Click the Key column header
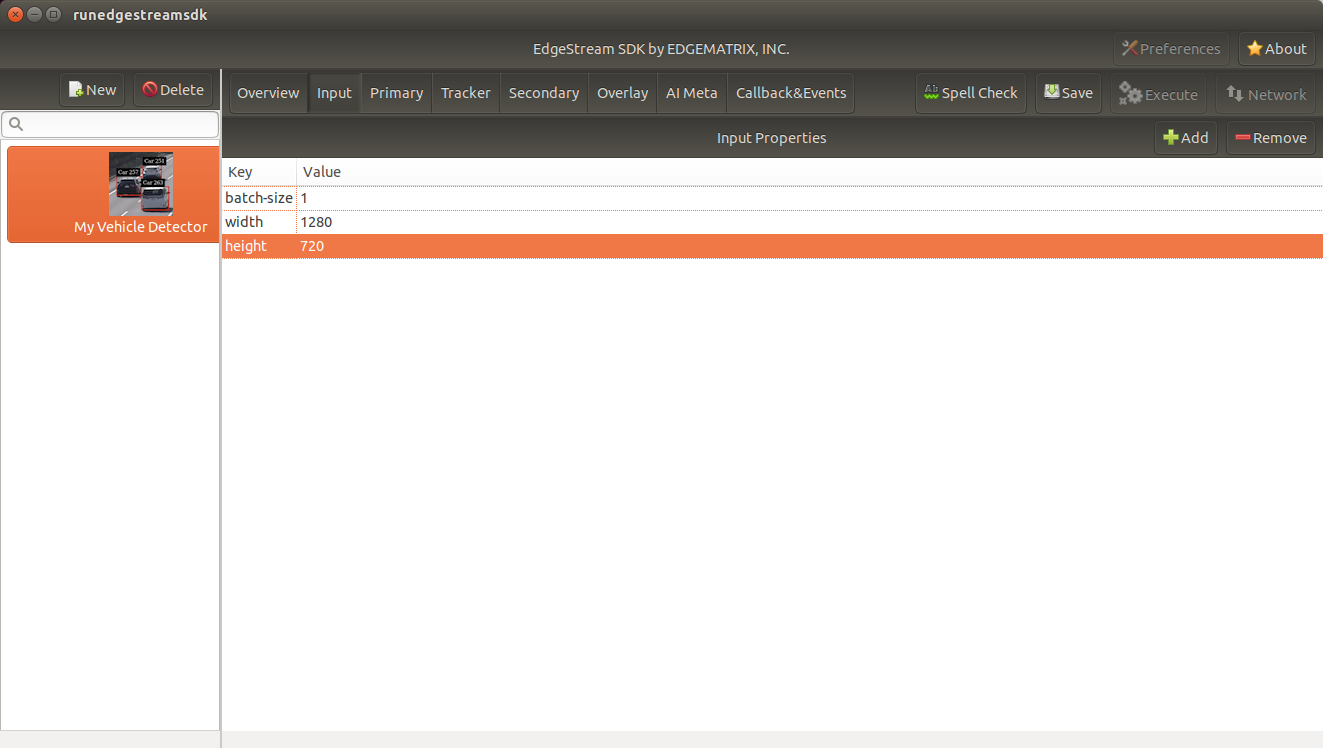Viewport: 1323px width, 748px height. (259, 172)
